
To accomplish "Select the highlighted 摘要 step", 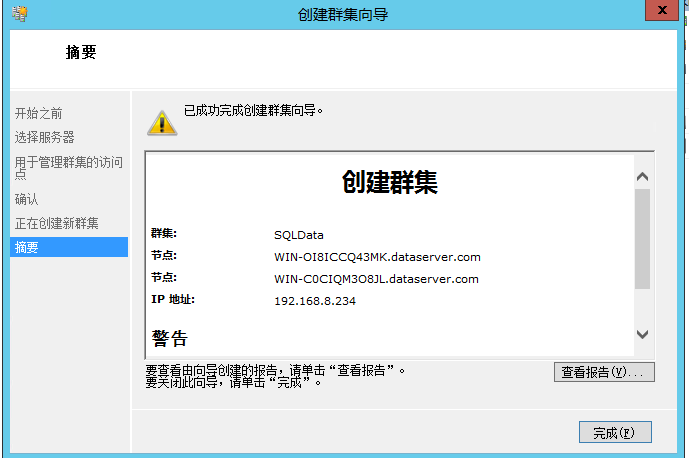I will [69, 247].
